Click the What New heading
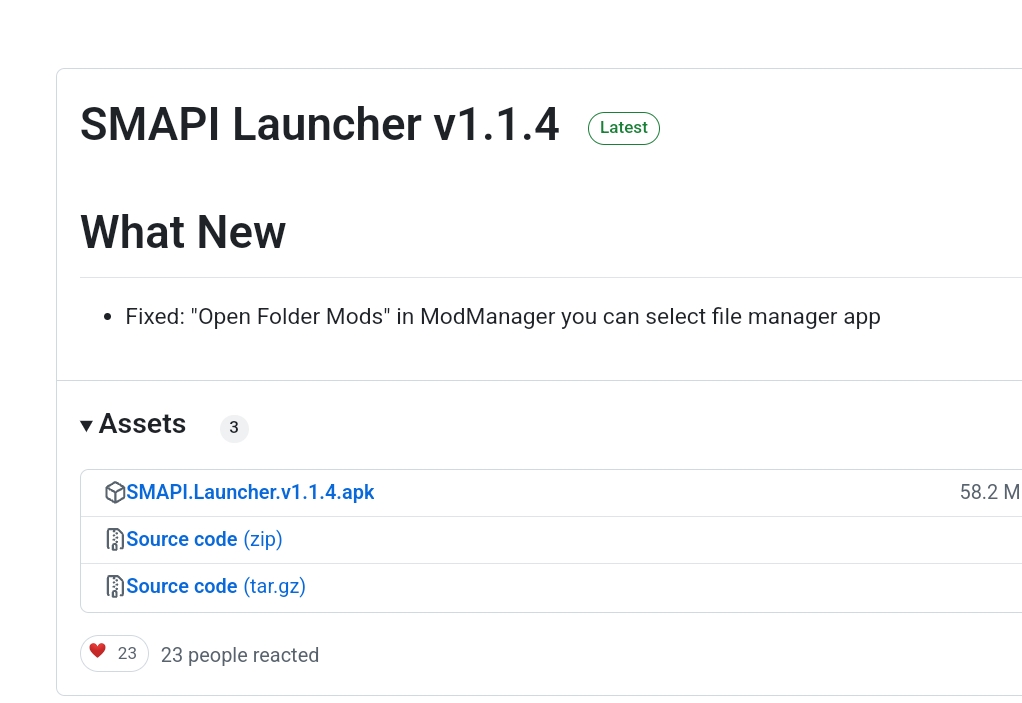 click(183, 232)
